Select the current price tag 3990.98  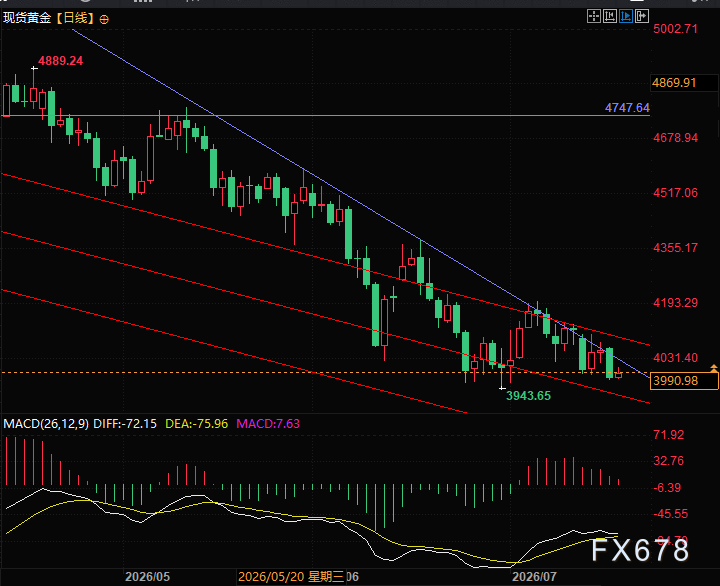[x=684, y=381]
